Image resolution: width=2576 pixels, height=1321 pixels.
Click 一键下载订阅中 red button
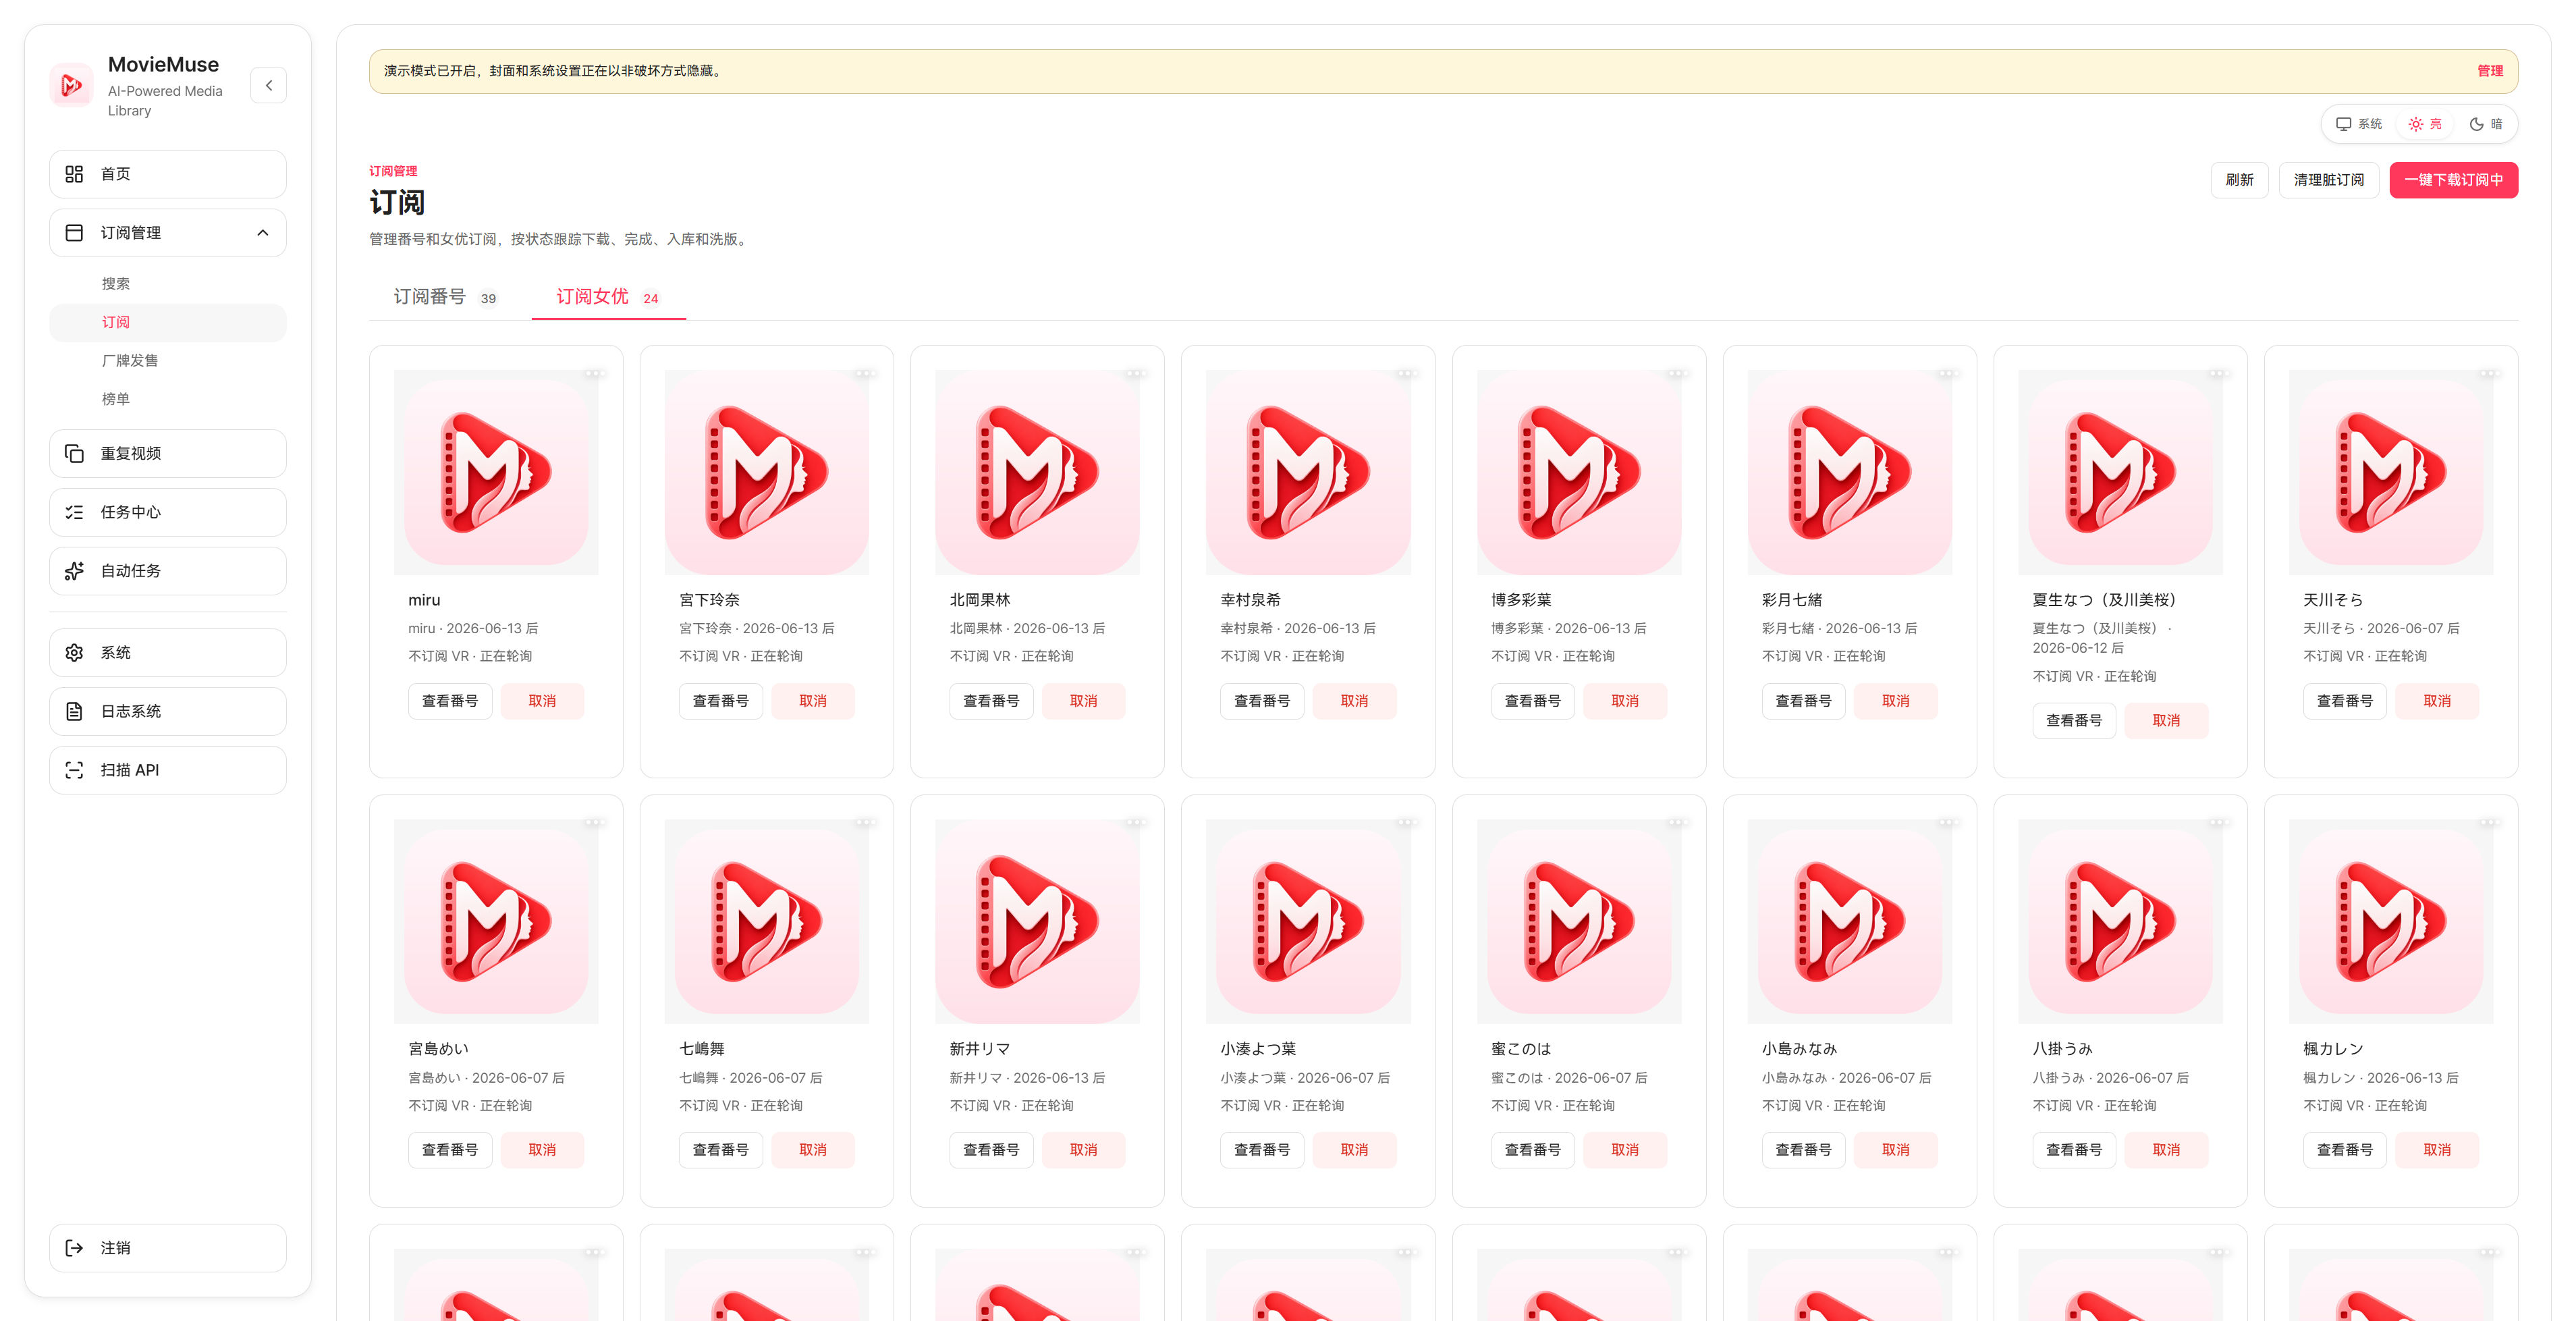coord(2453,180)
